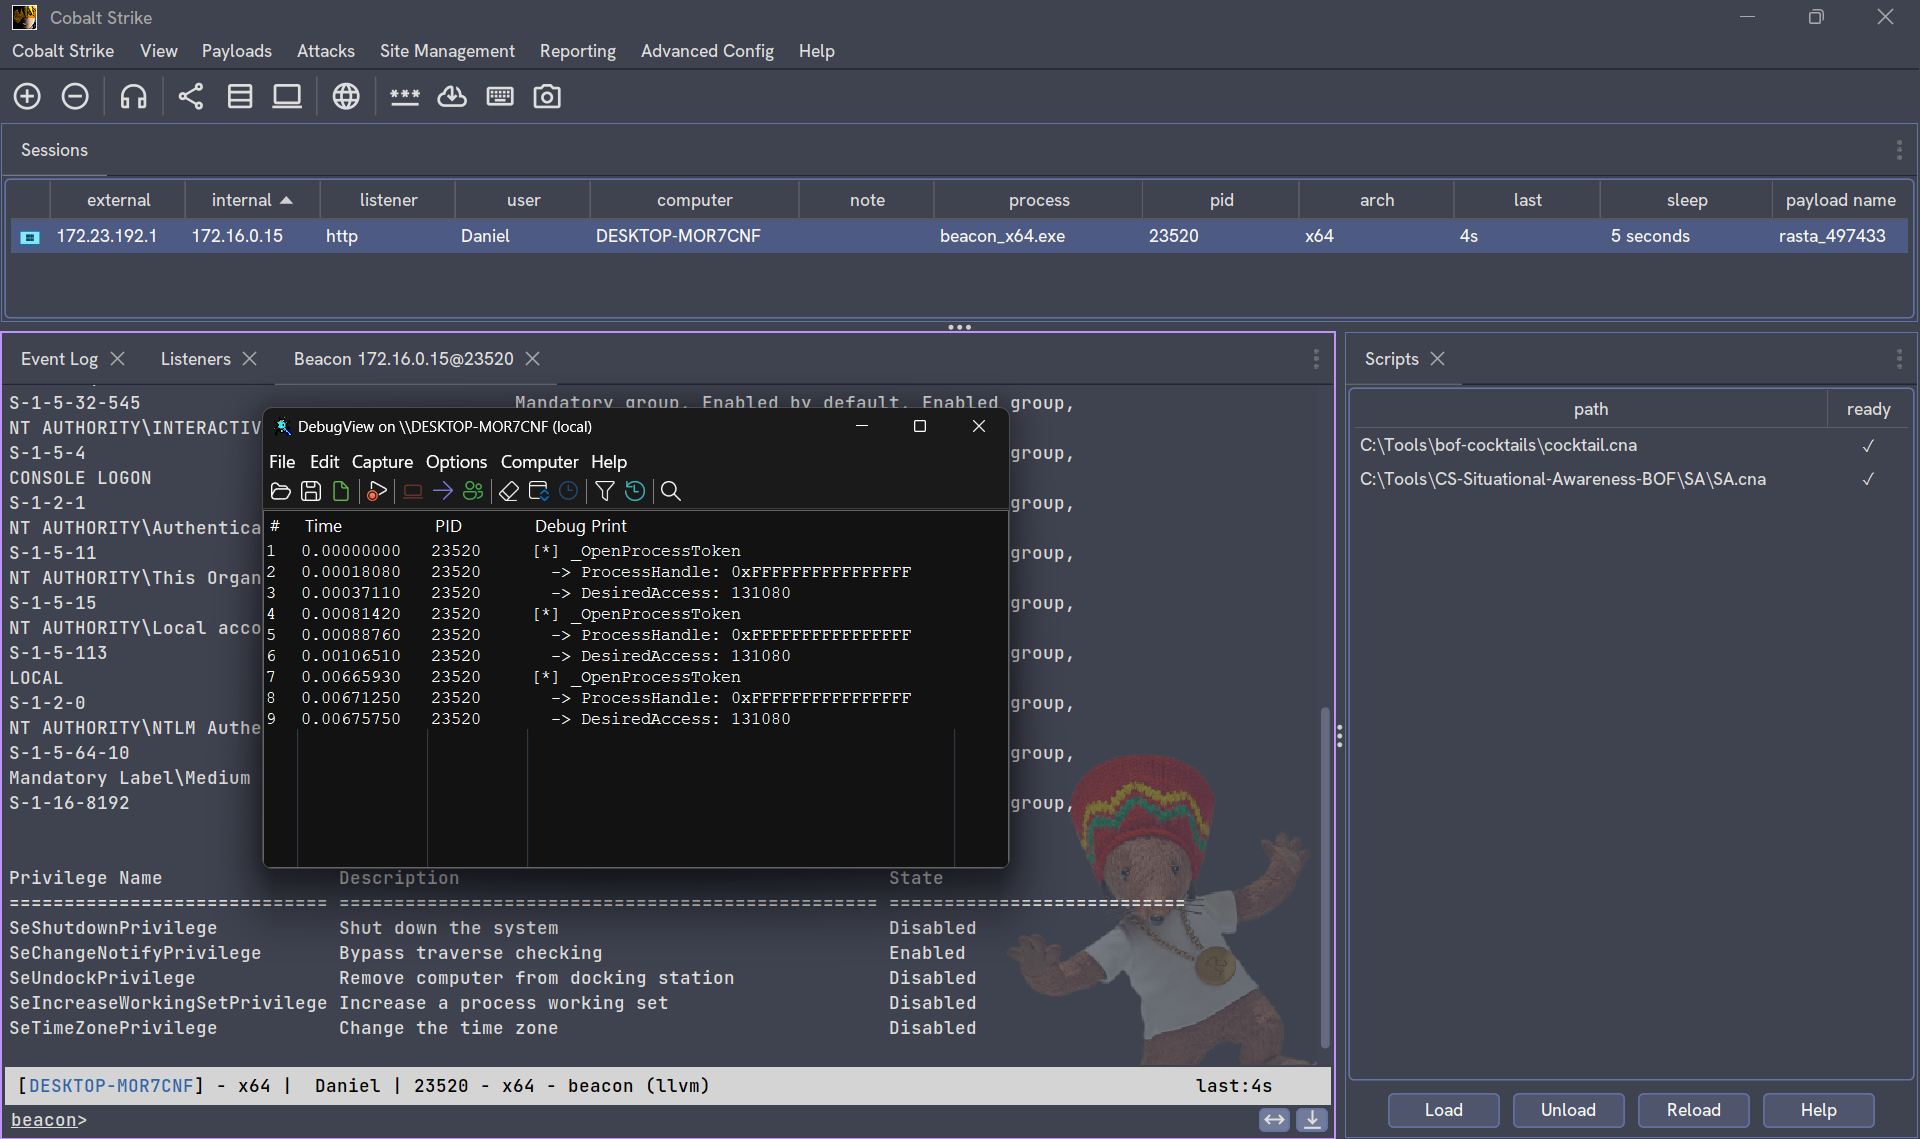Screen dimensions: 1920x1139
Task: Click the Reload script button
Action: (x=1693, y=1110)
